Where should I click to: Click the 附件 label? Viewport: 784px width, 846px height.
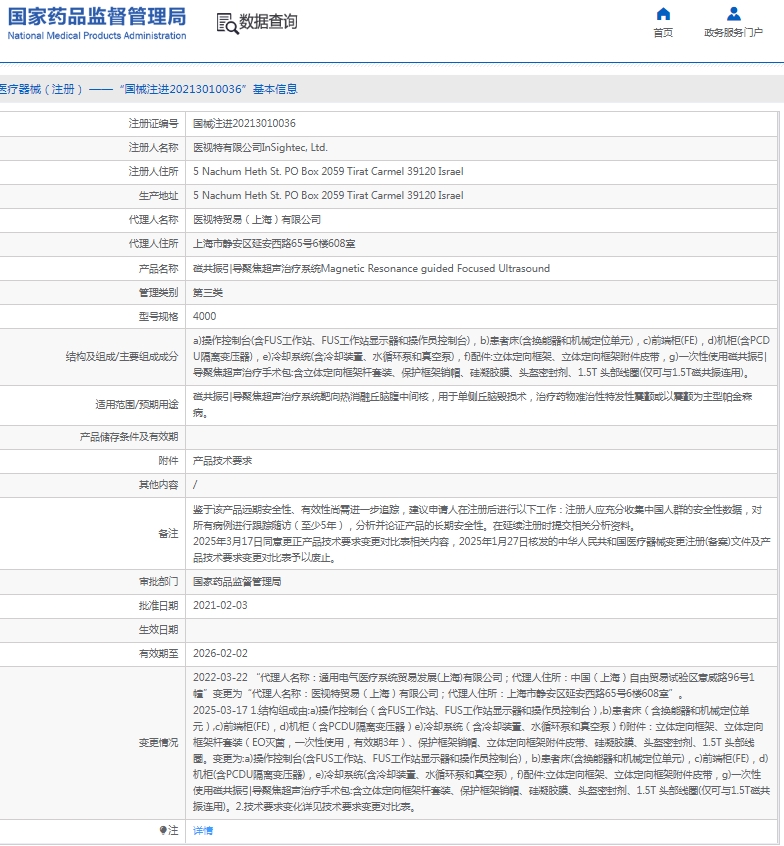168,461
